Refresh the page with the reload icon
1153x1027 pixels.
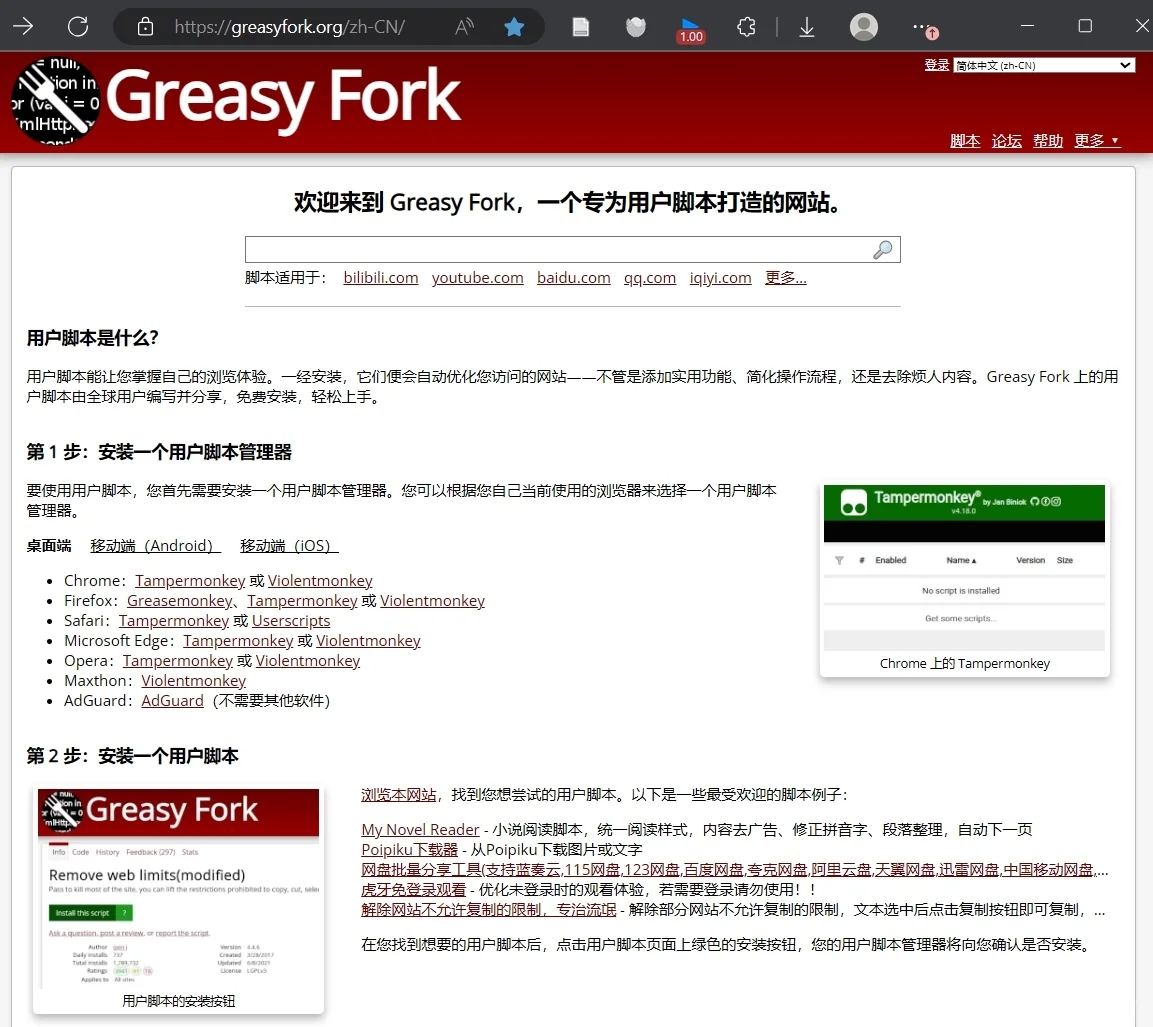click(x=77, y=26)
